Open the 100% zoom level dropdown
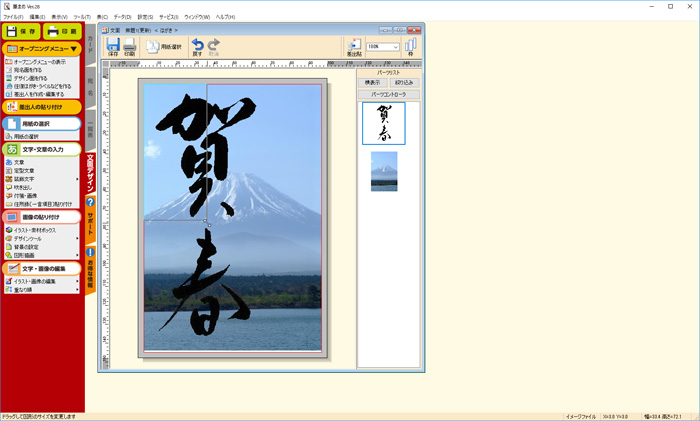Screen dimensions: 700x421 click(x=383, y=47)
